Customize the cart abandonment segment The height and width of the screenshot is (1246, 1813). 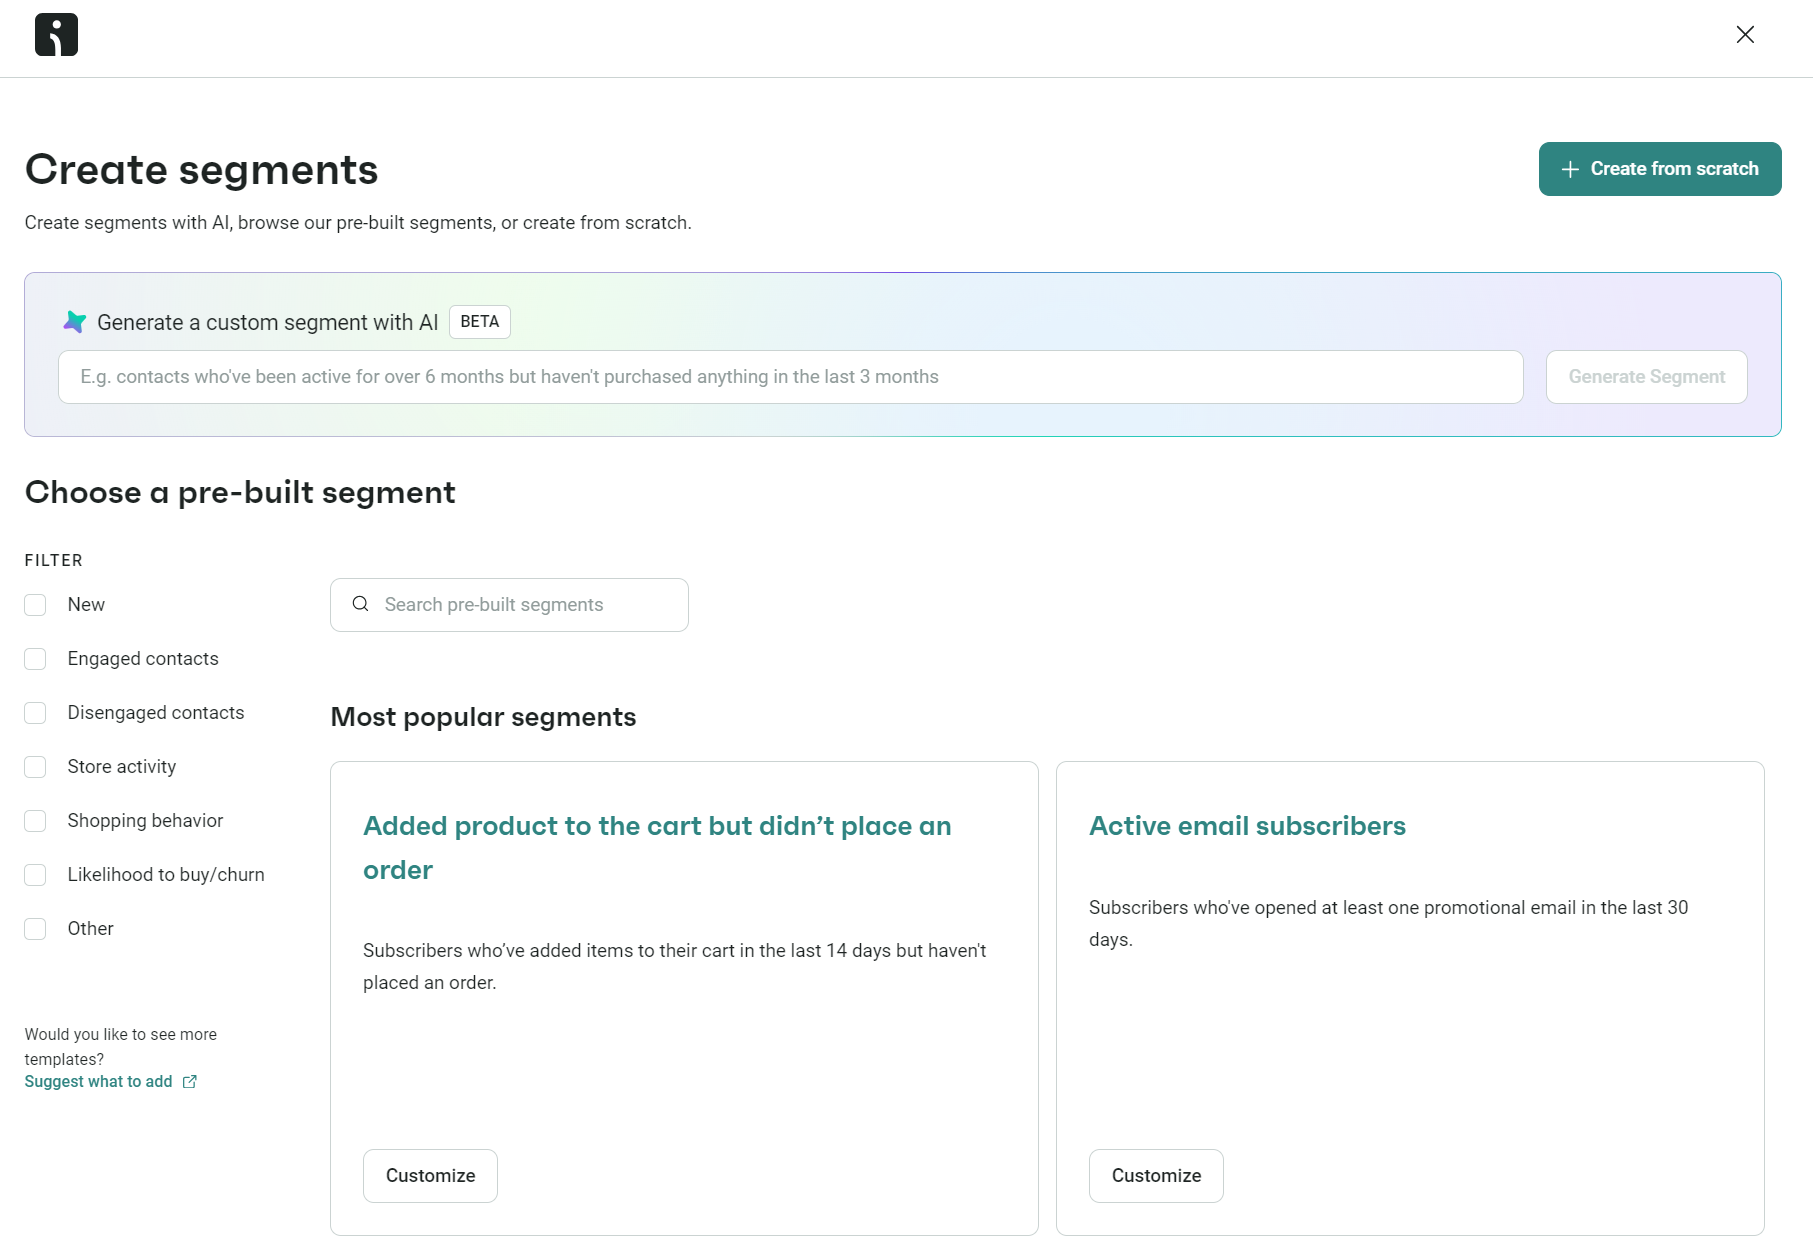click(430, 1175)
